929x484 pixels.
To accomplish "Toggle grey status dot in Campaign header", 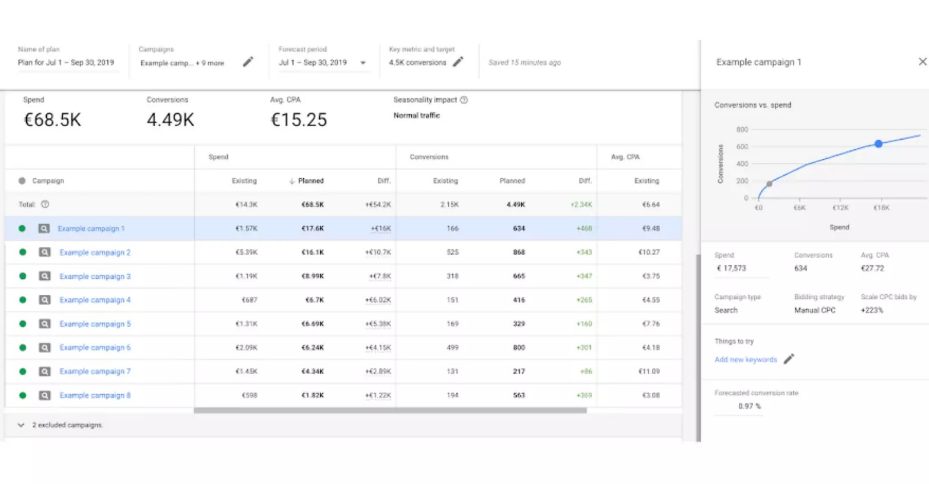I will 22,181.
